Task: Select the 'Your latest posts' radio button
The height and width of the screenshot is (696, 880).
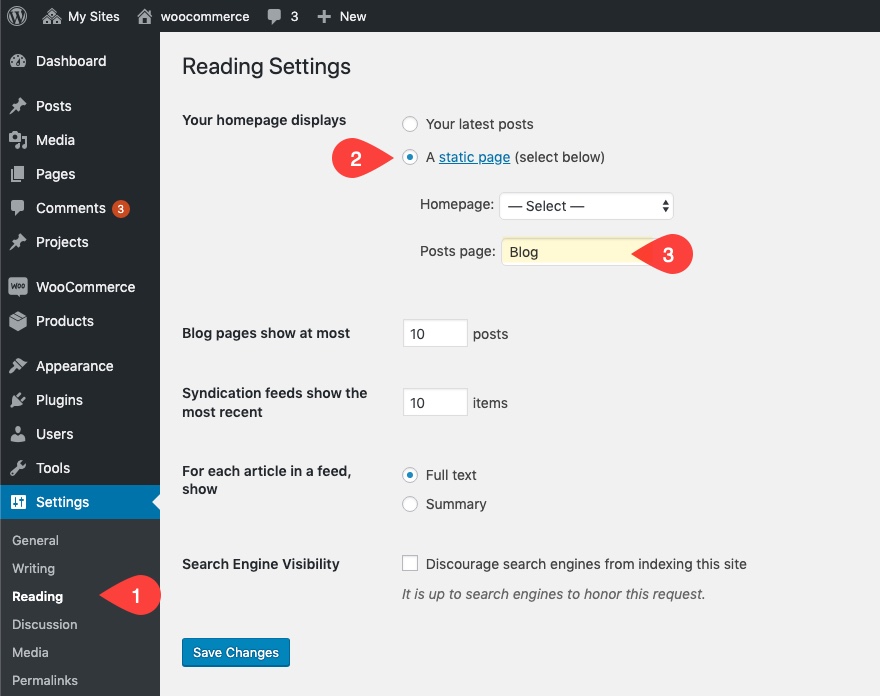Action: click(x=410, y=124)
